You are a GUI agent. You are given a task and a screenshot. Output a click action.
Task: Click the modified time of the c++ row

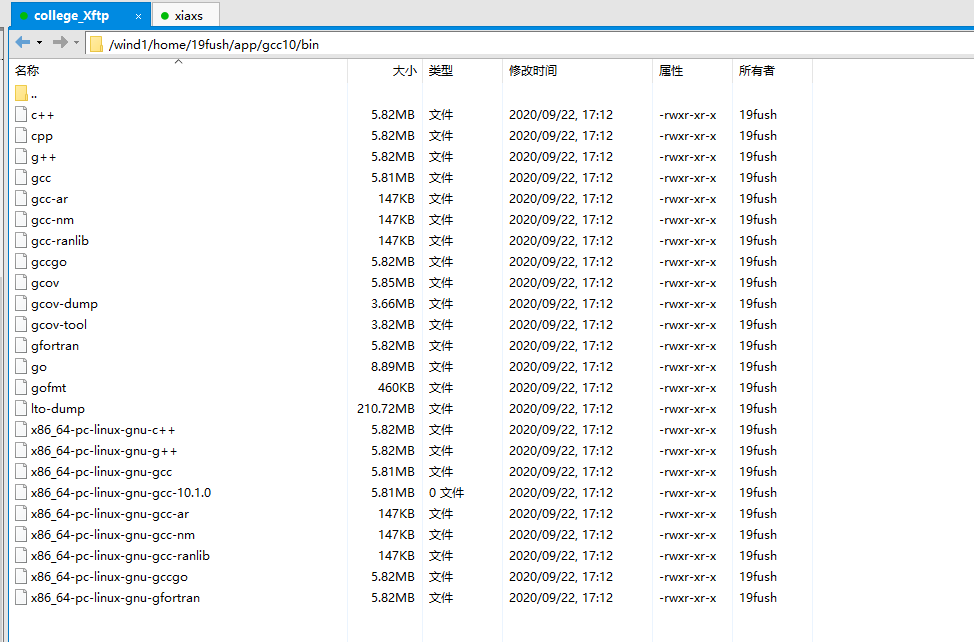pos(561,114)
